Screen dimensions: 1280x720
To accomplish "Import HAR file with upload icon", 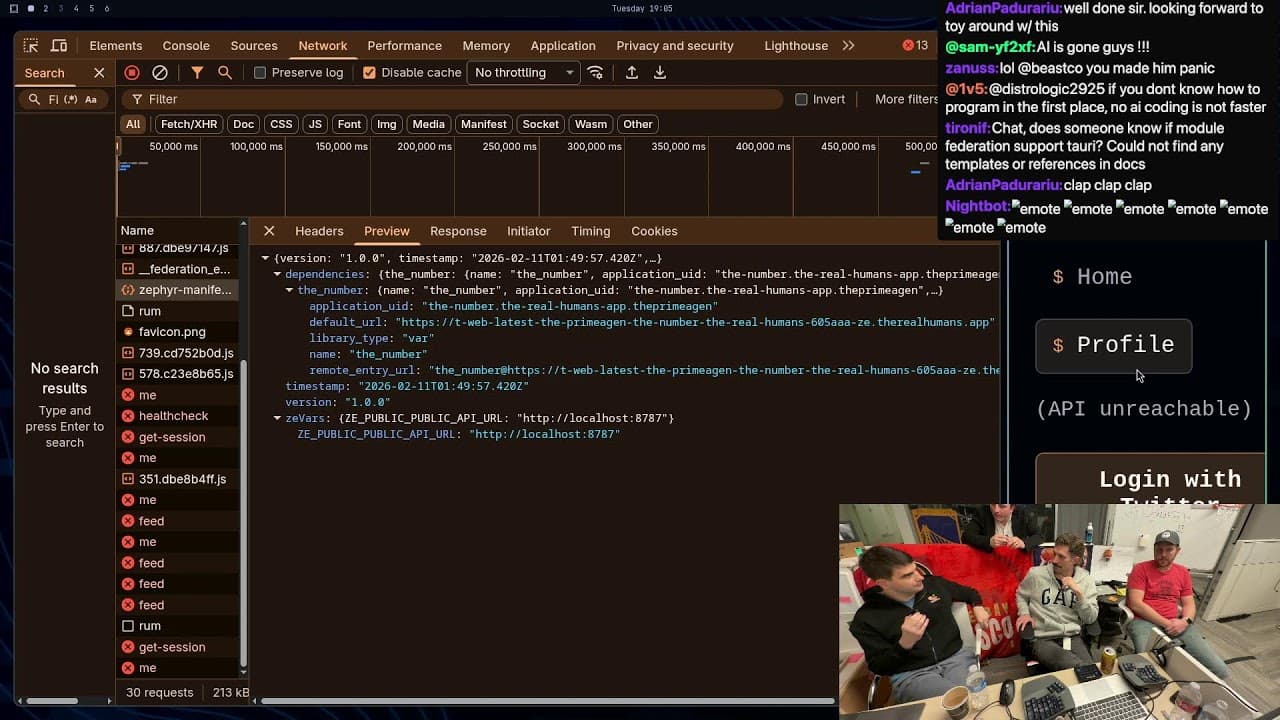I will (x=632, y=73).
